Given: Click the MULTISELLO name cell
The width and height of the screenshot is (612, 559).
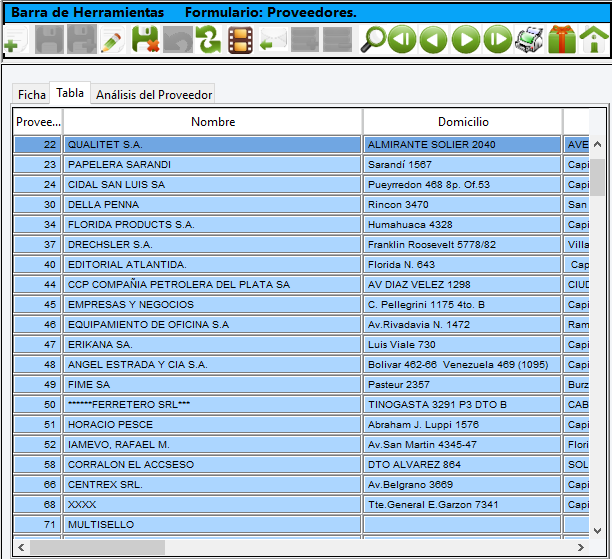Looking at the screenshot, I should tap(212, 524).
